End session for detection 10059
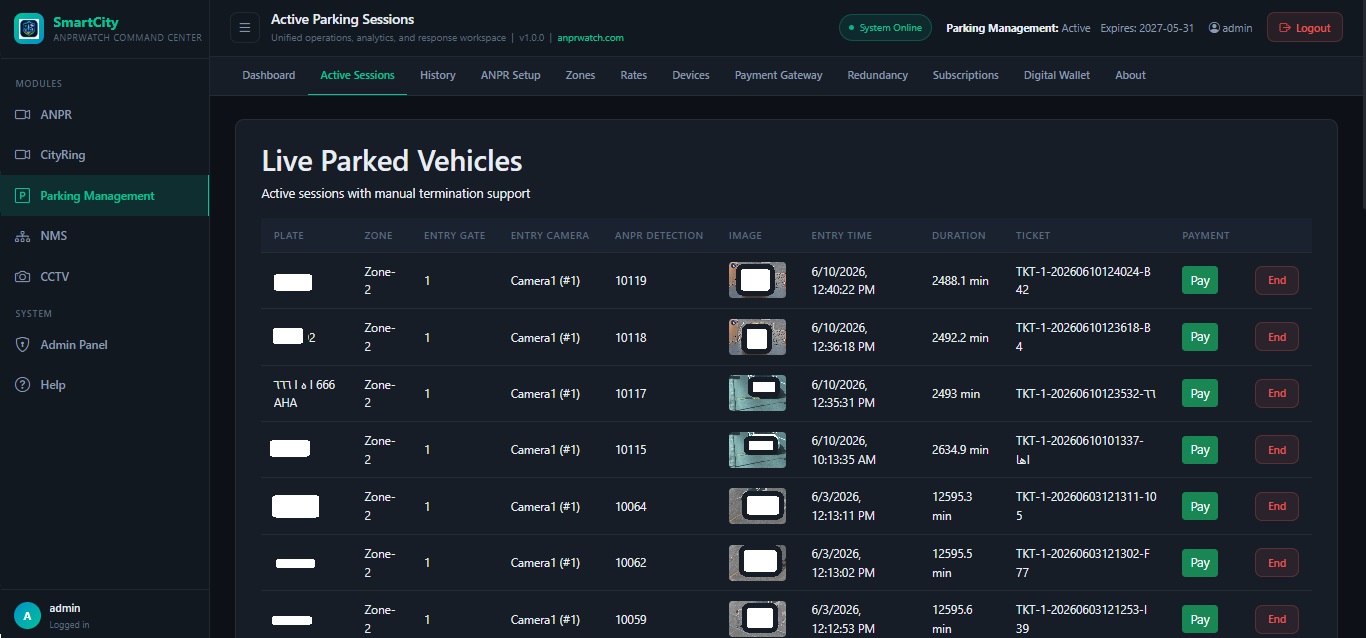Viewport: 1366px width, 638px height. pyautogui.click(x=1277, y=620)
